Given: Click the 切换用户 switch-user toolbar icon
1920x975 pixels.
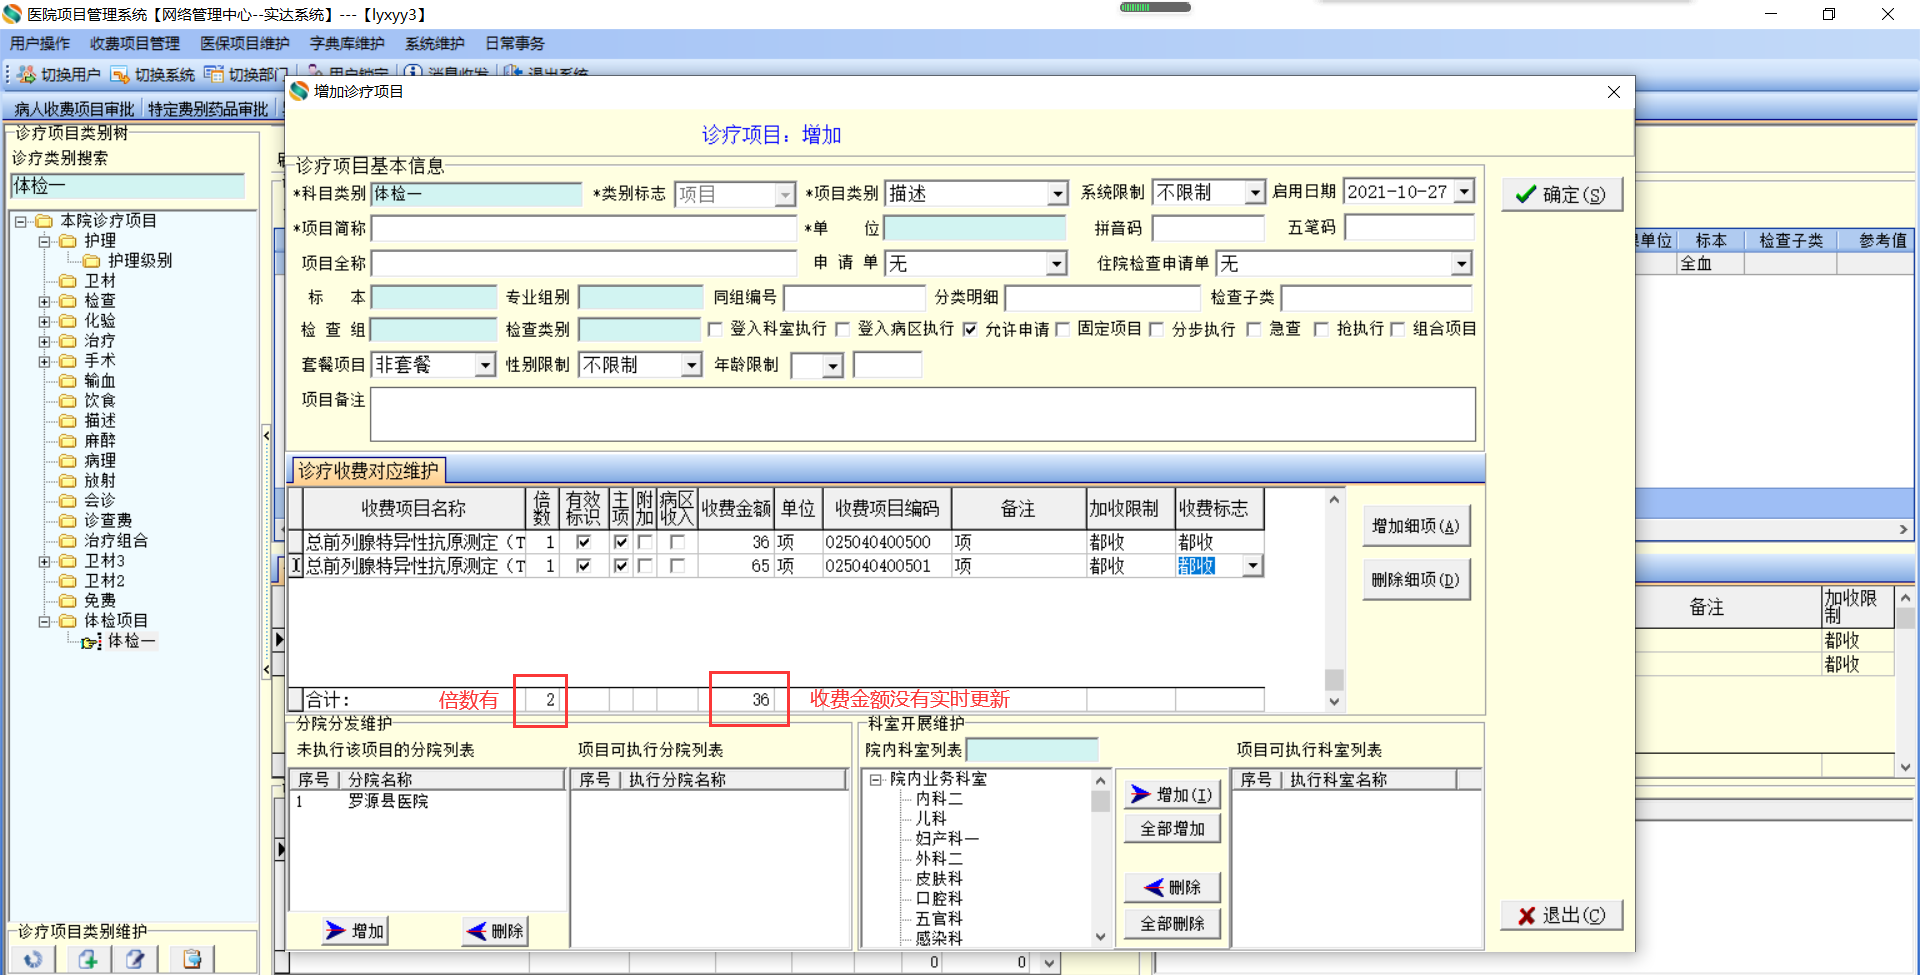Looking at the screenshot, I should point(26,74).
